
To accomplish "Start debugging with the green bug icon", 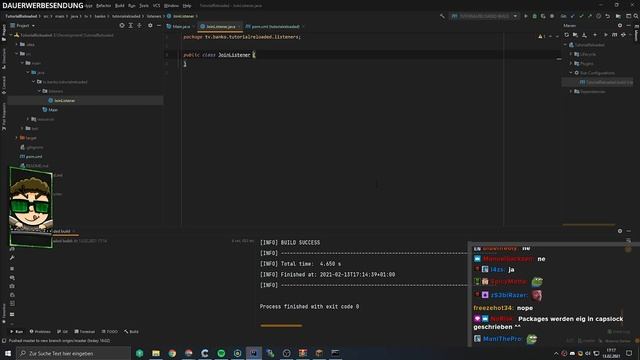I will click(534, 16).
